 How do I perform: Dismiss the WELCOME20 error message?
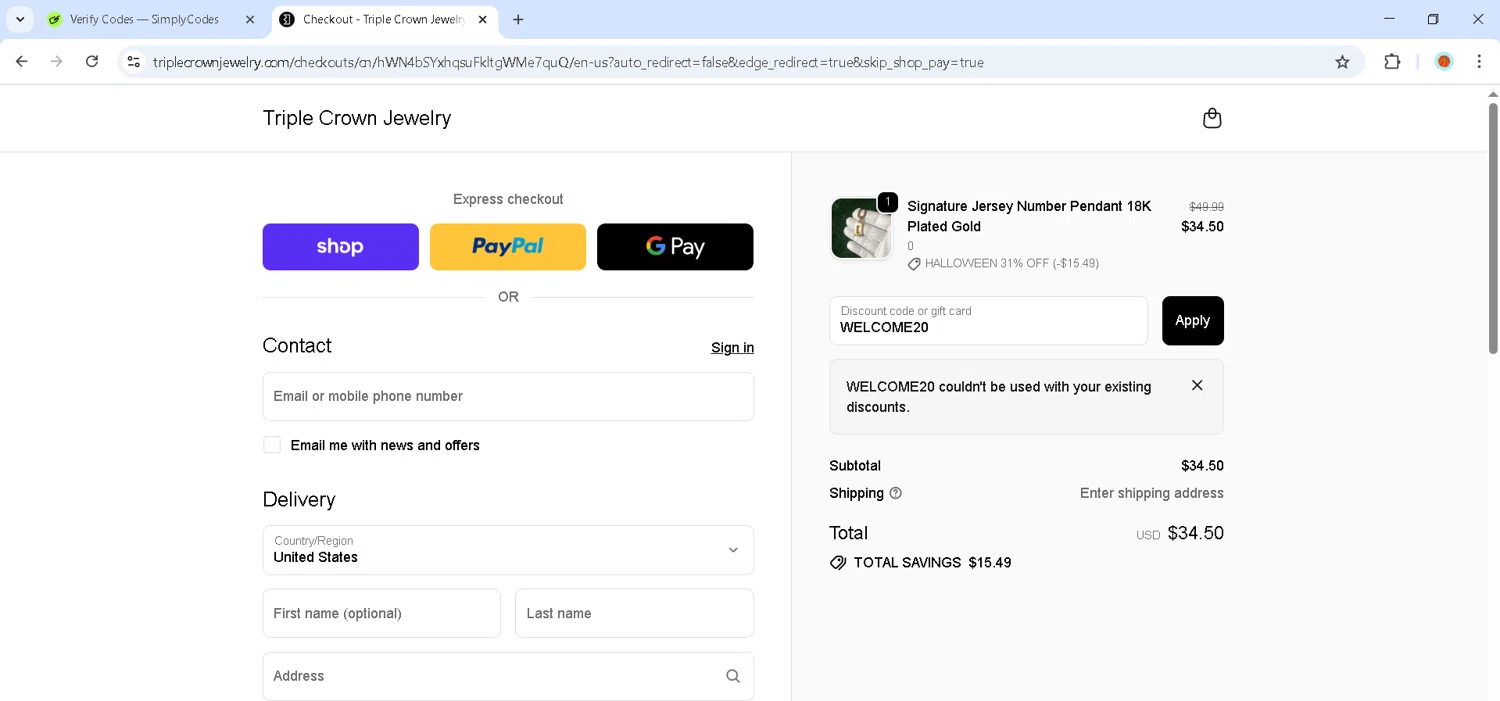pyautogui.click(x=1197, y=386)
